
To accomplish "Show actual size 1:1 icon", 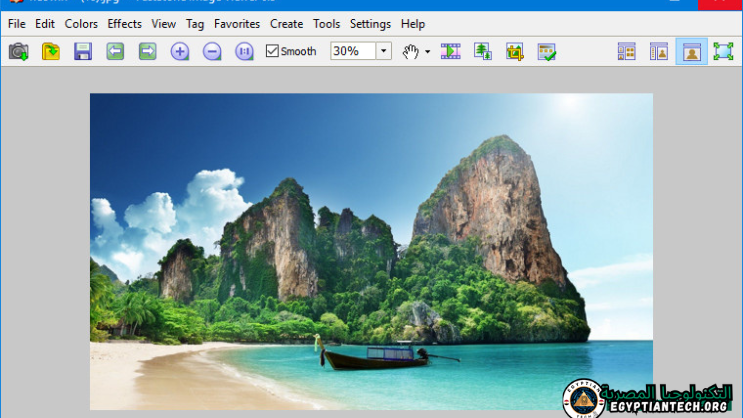I will point(244,51).
